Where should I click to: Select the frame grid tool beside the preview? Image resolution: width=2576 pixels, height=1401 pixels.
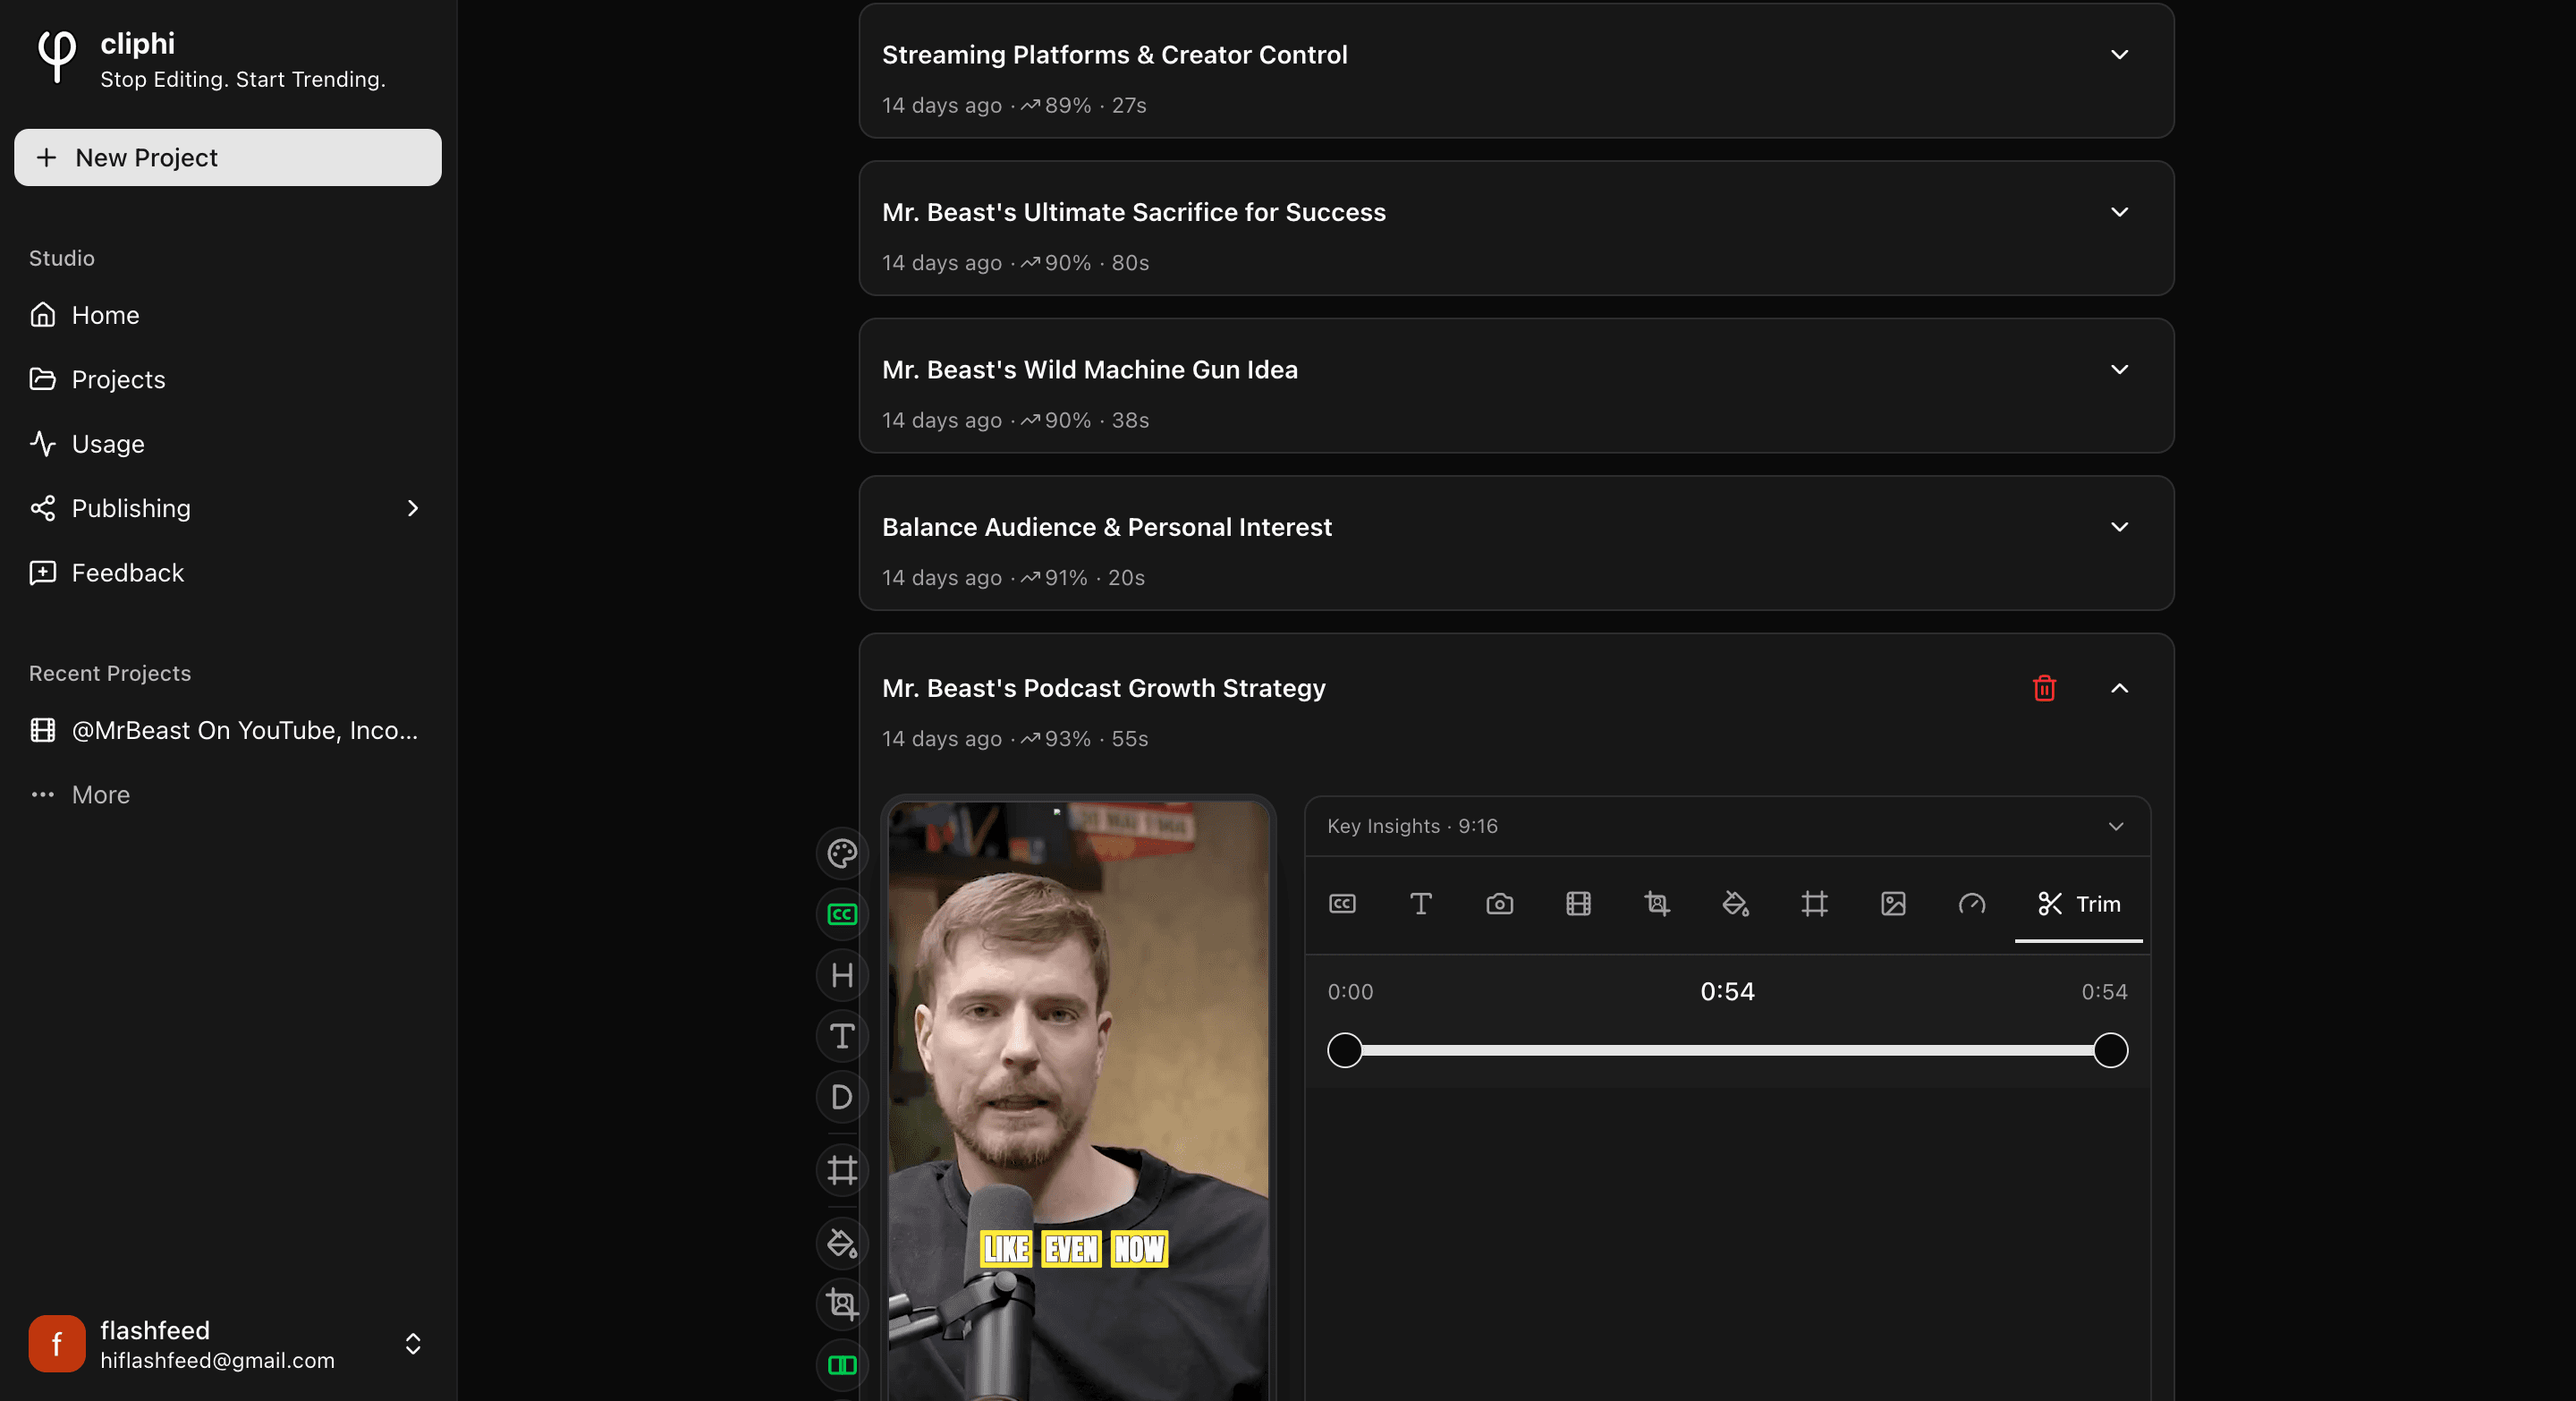point(842,1170)
